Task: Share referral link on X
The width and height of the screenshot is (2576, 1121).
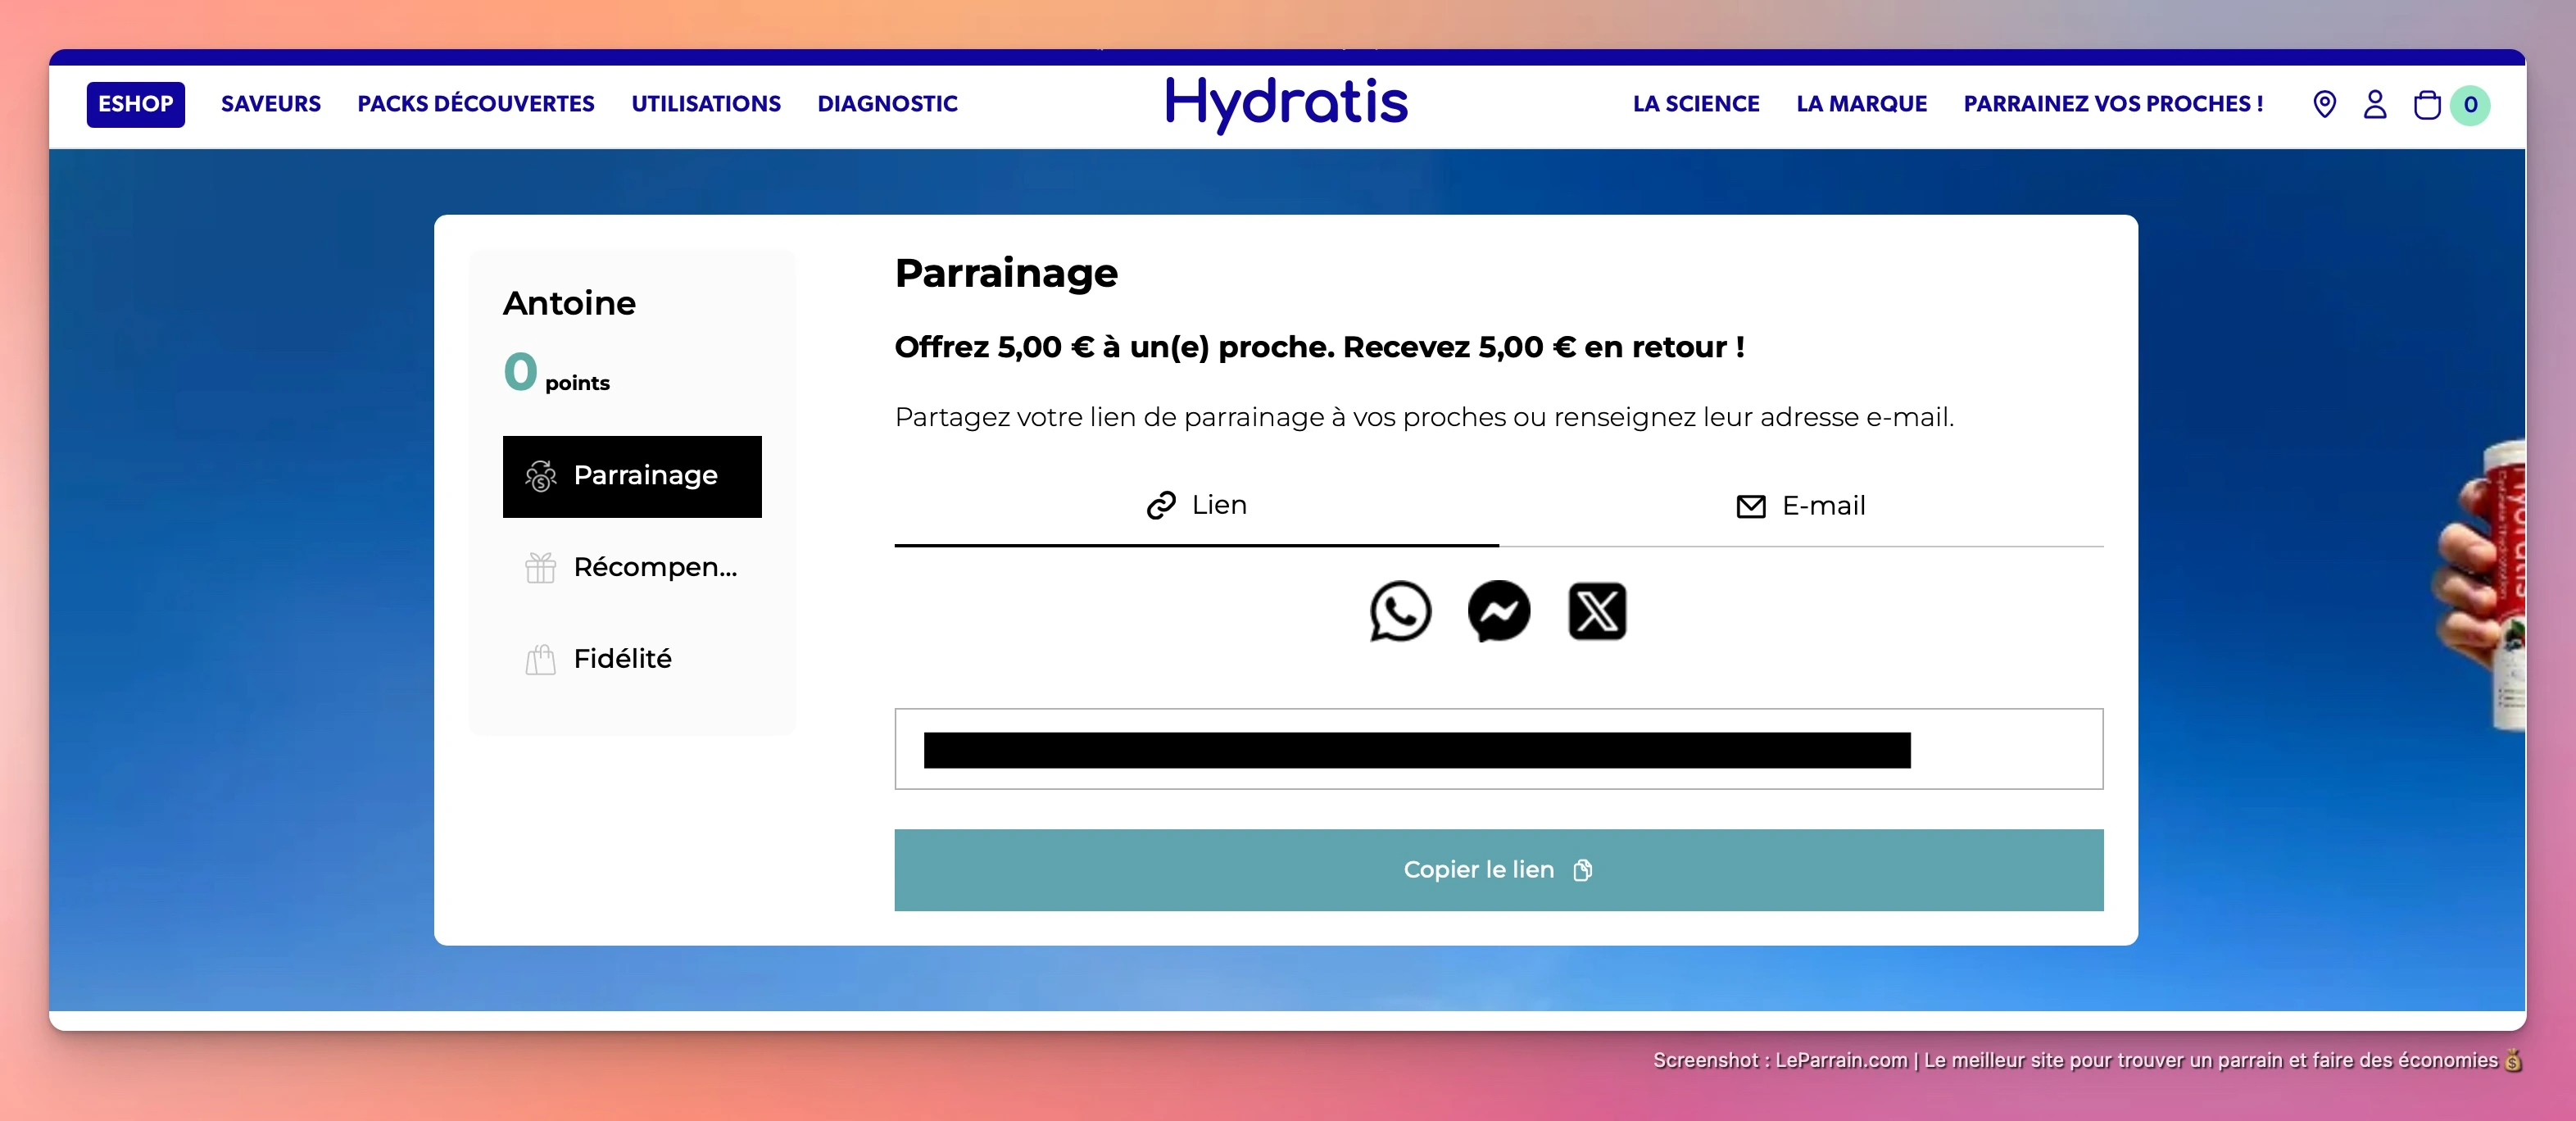Action: (1596, 612)
